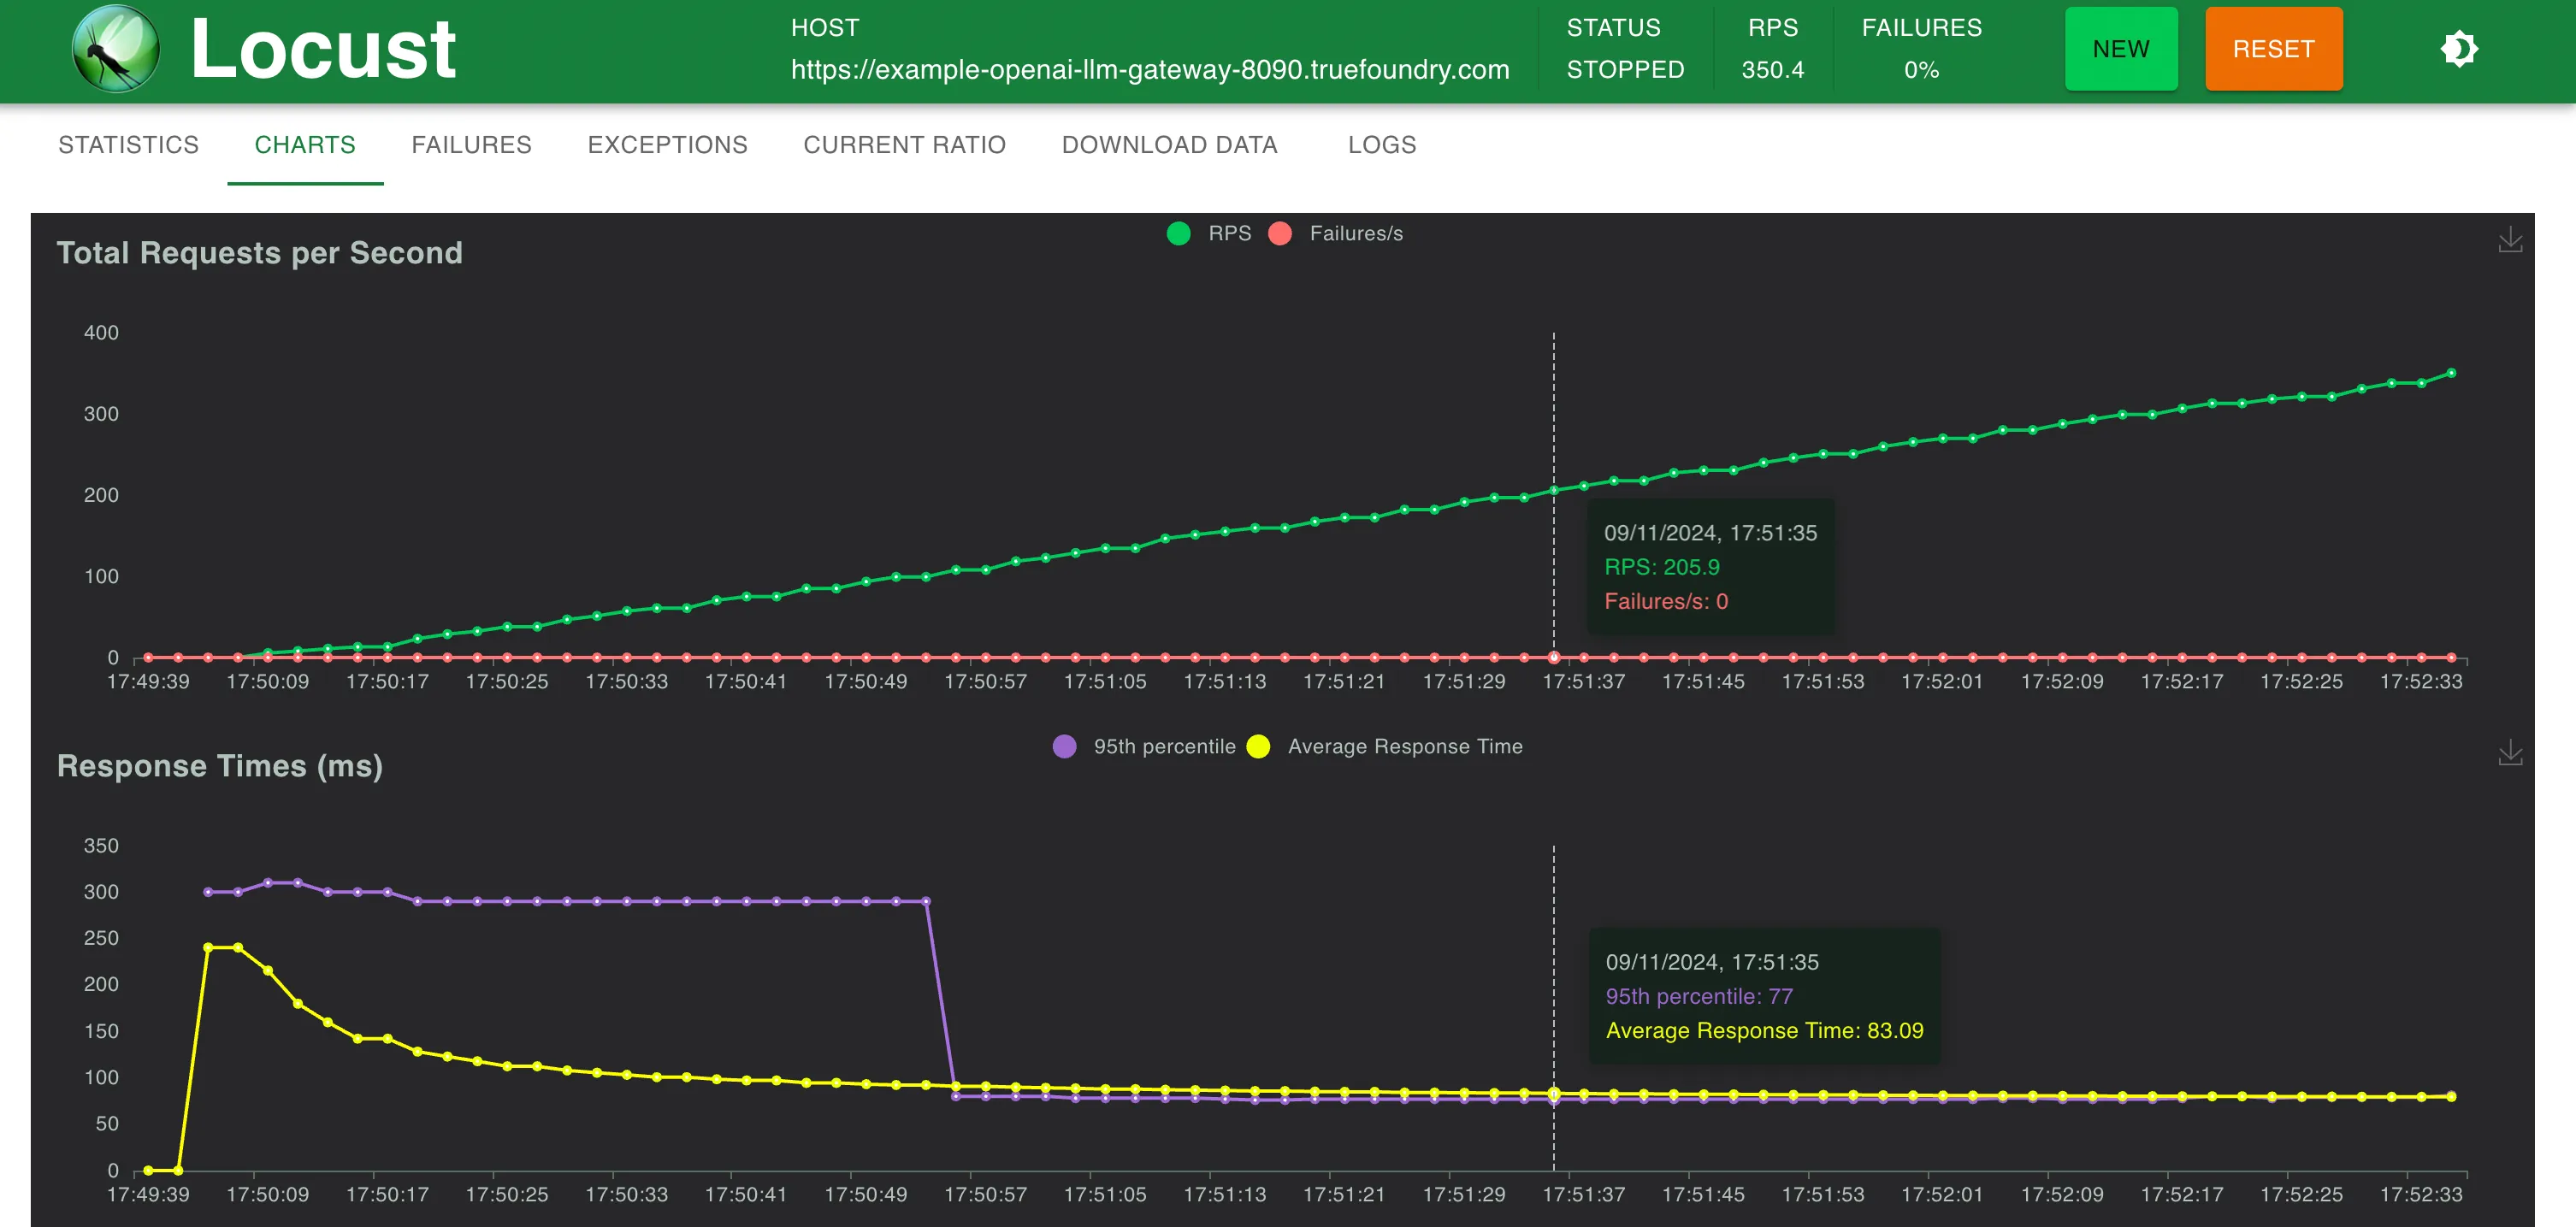Open the Logs tab
Viewport: 2576px width, 1227px height.
click(1381, 145)
